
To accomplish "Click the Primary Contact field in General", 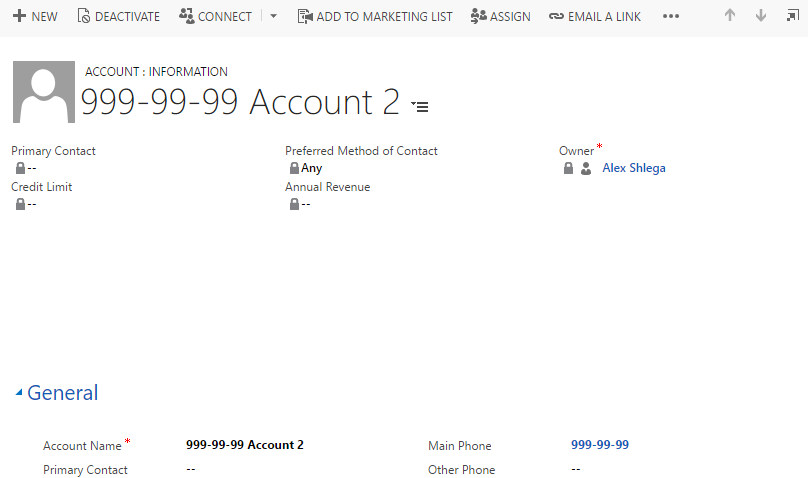I will click(x=191, y=469).
